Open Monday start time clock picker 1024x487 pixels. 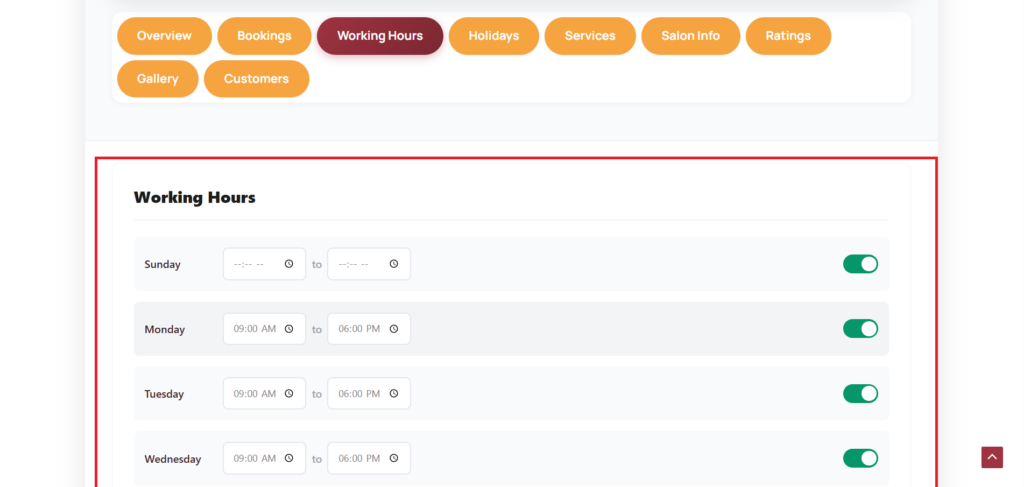pyautogui.click(x=289, y=329)
